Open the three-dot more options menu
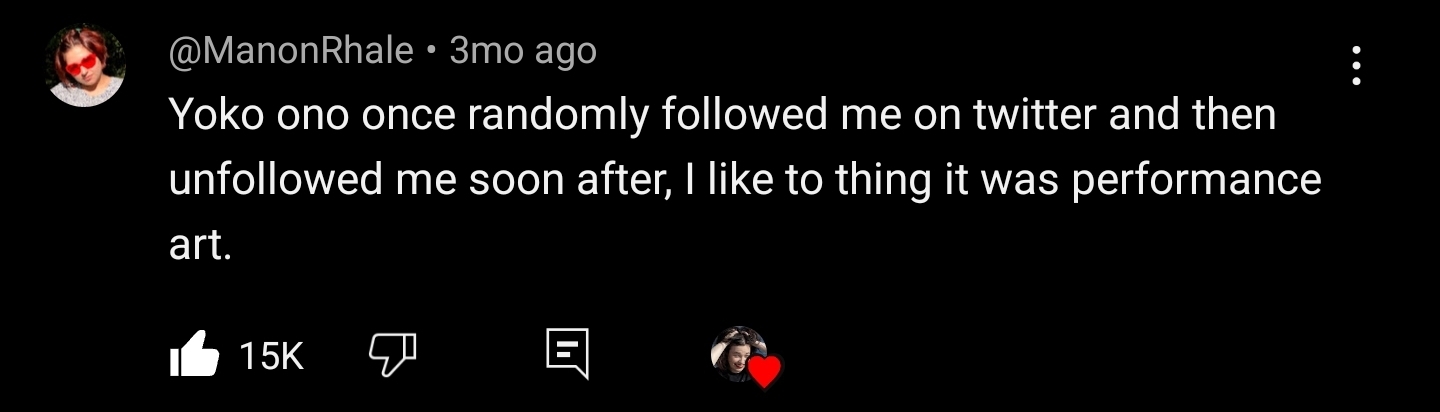This screenshot has width=1440, height=412. click(1356, 65)
